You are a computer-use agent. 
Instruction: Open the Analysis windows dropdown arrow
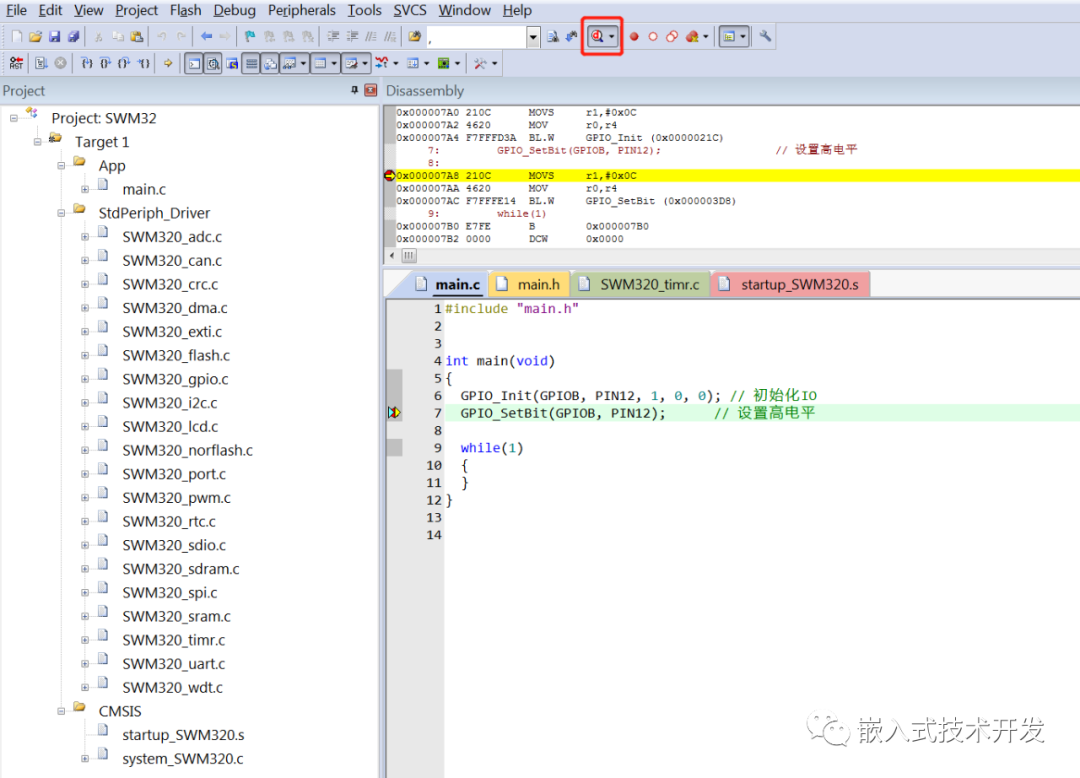tap(395, 63)
